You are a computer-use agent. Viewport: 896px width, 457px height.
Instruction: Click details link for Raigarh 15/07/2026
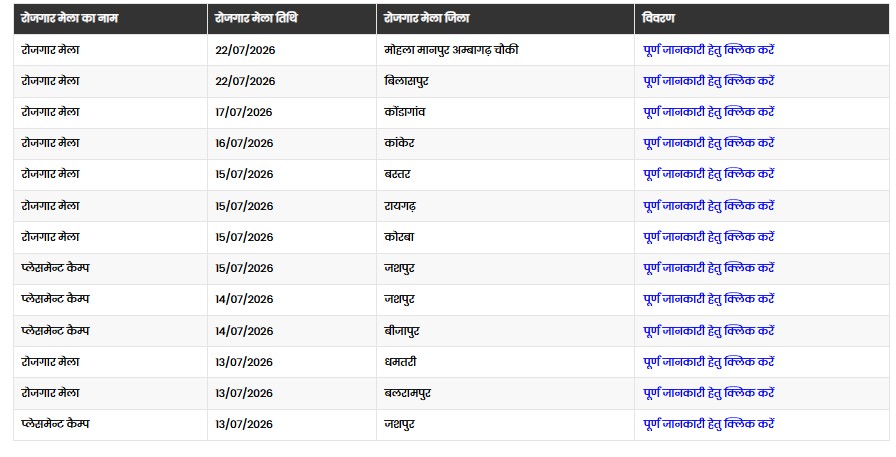pos(709,206)
